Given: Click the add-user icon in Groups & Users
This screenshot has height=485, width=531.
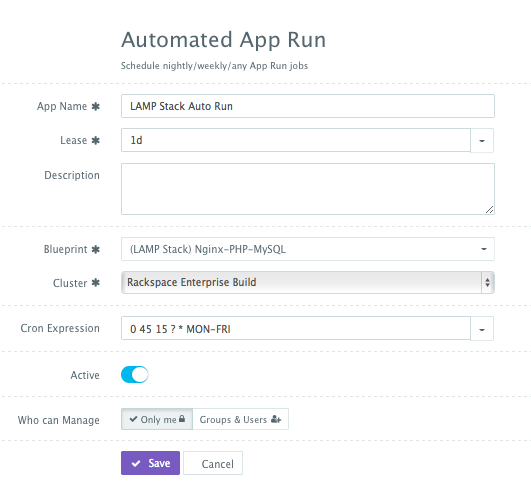Looking at the screenshot, I should (276, 419).
